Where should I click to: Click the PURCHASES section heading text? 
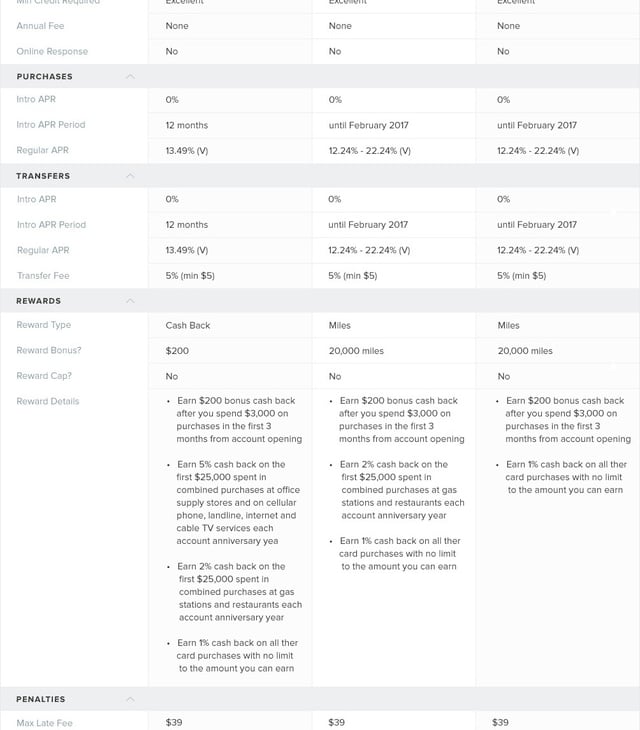pyautogui.click(x=44, y=77)
